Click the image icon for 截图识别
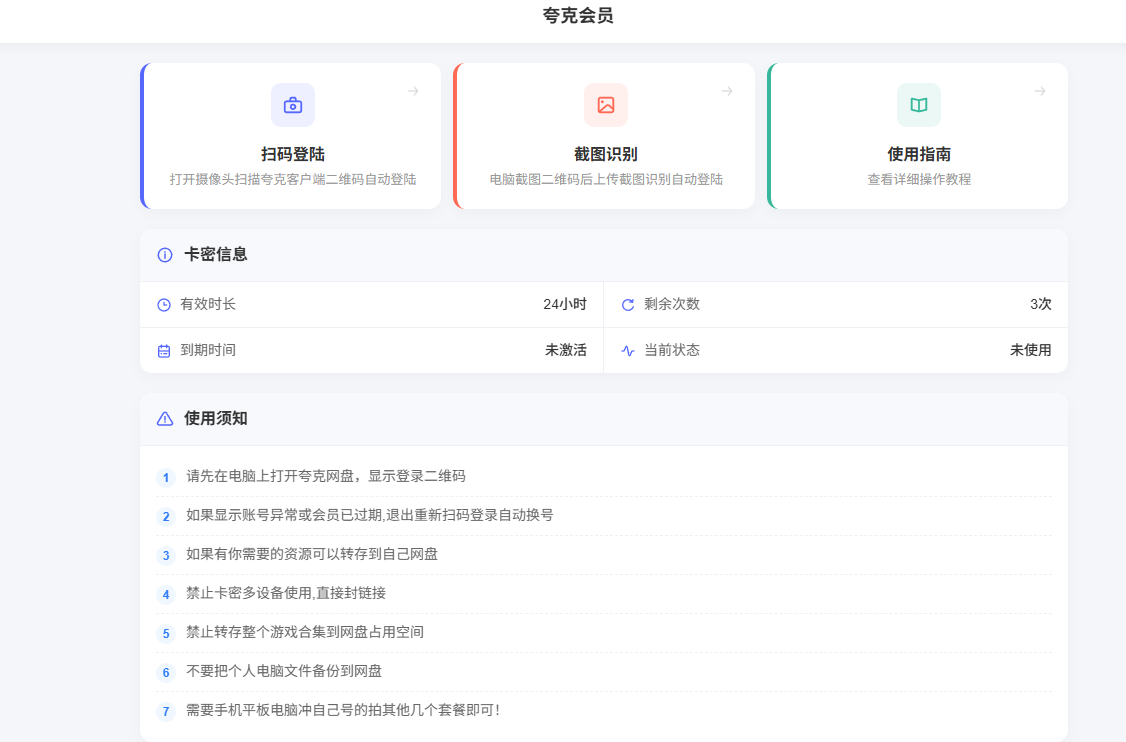The width and height of the screenshot is (1126, 742). 606,105
